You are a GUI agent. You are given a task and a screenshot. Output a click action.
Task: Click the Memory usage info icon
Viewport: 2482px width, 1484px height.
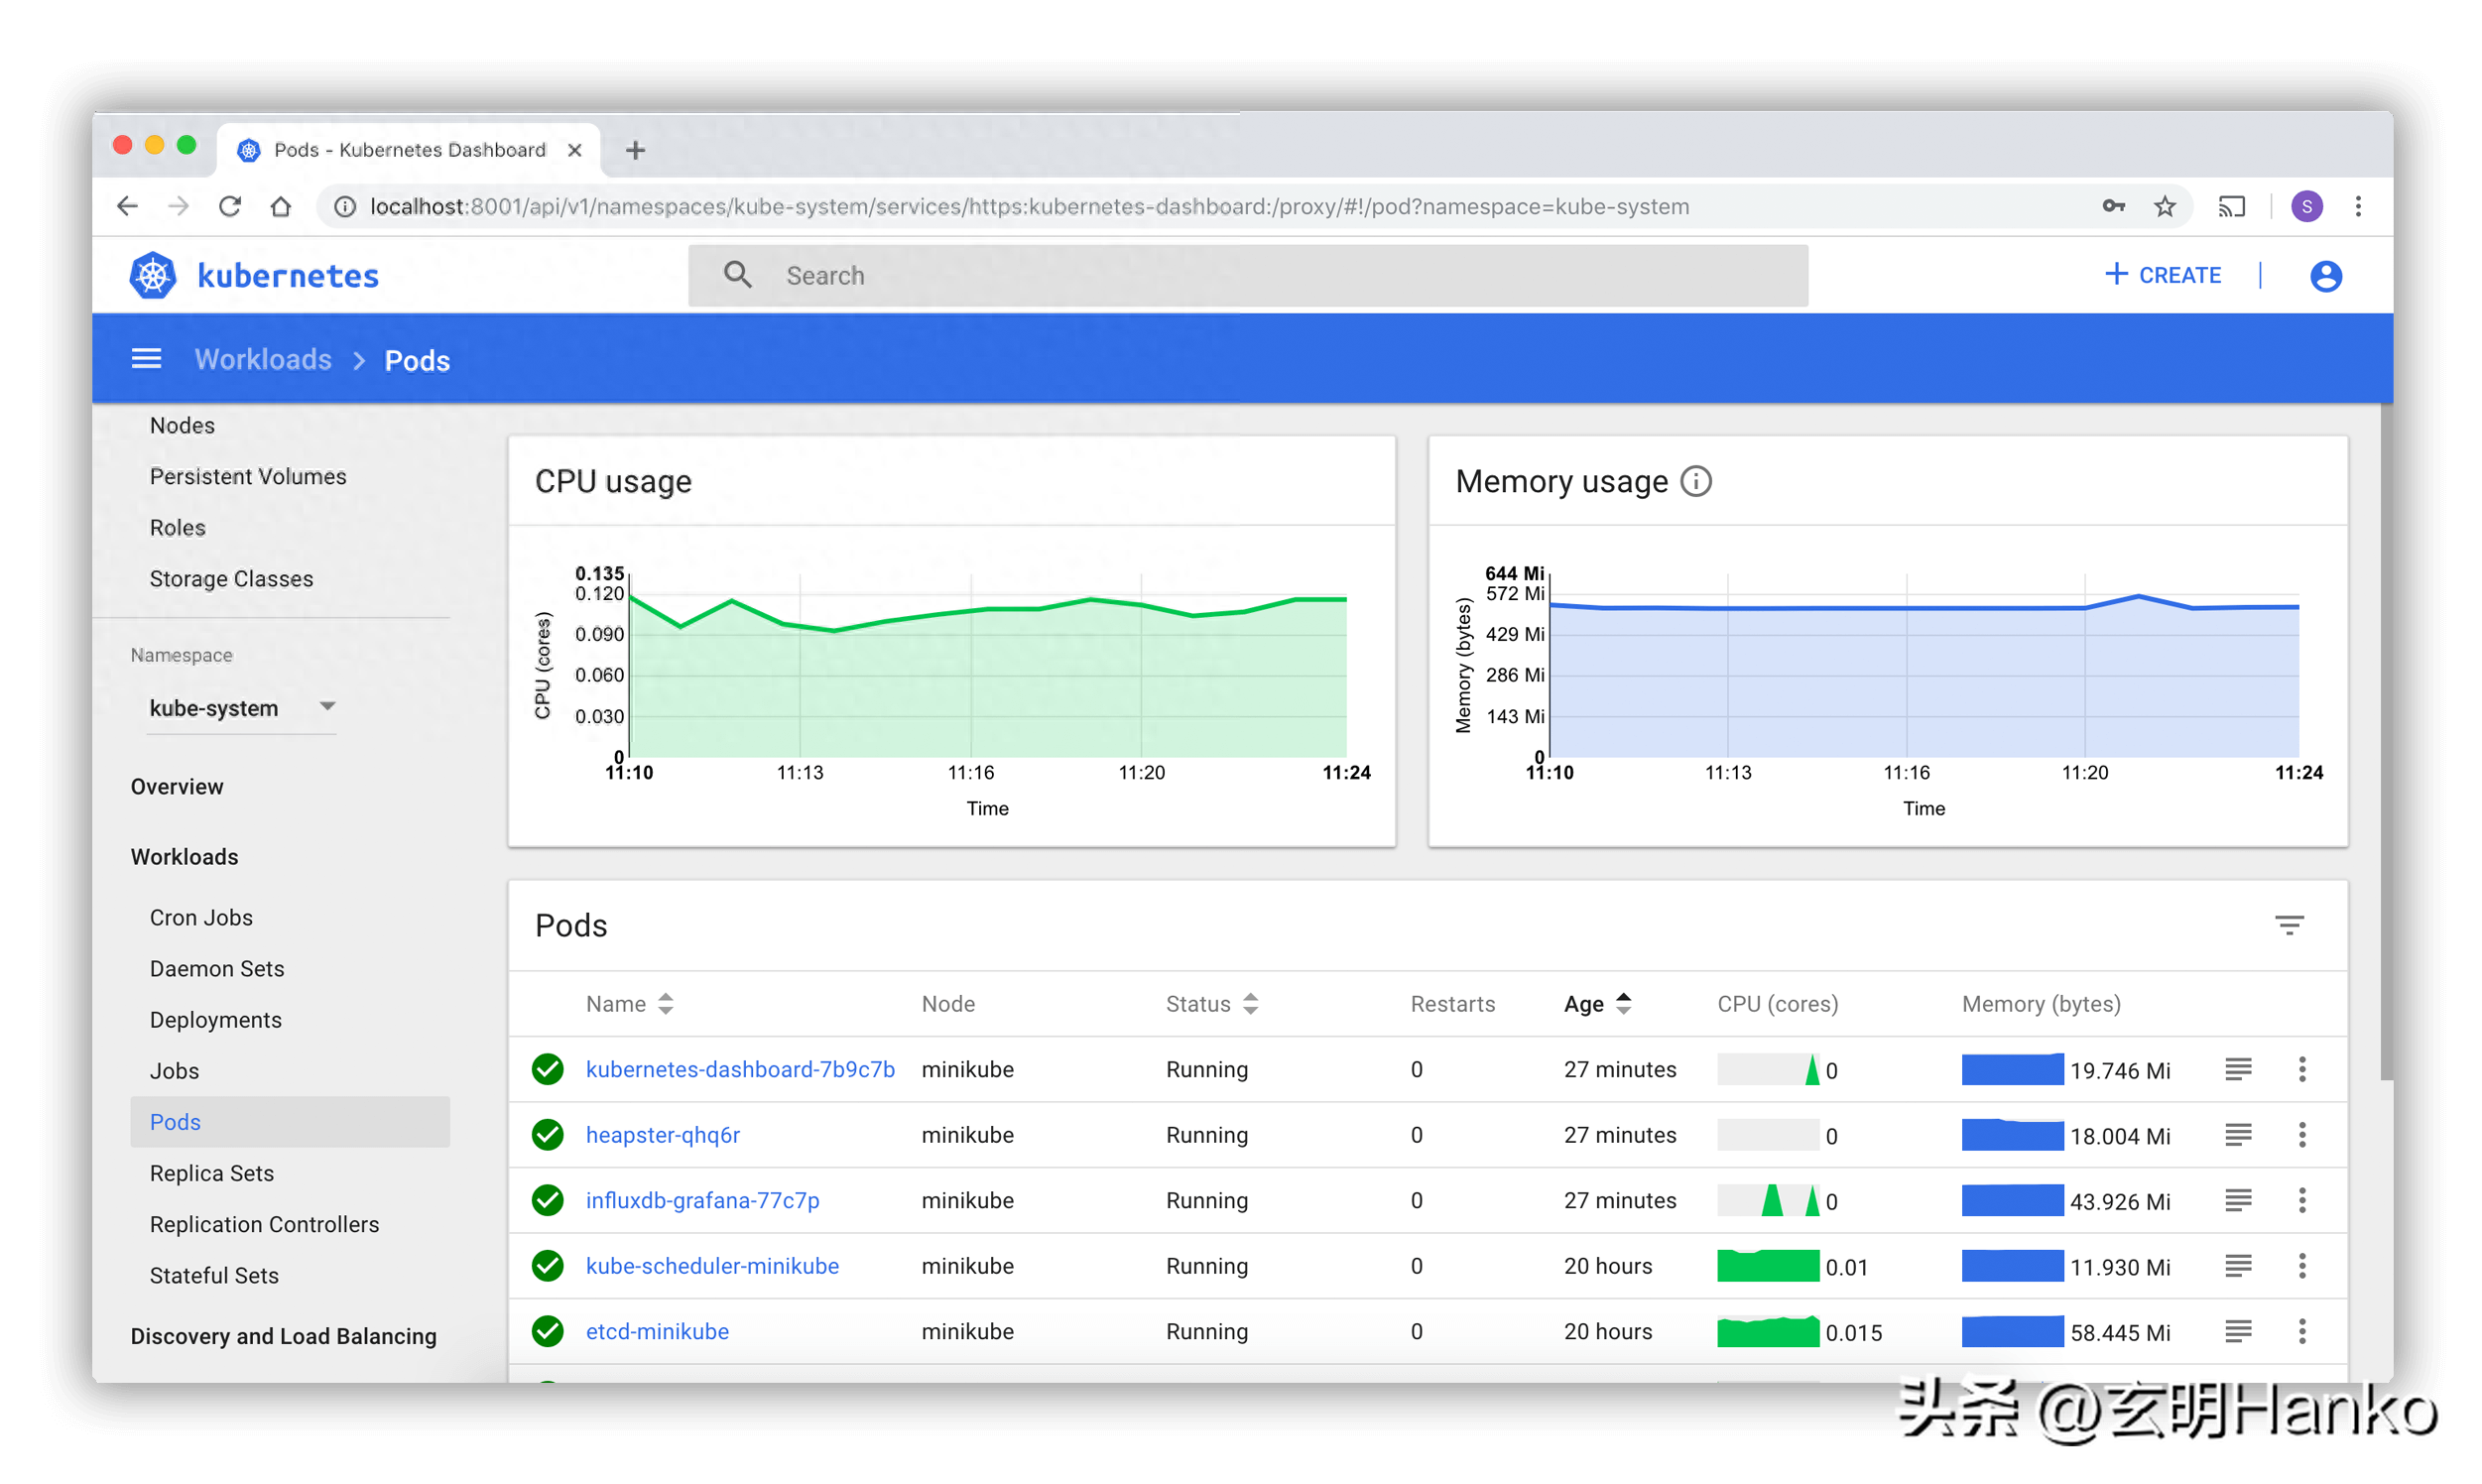(x=1696, y=482)
